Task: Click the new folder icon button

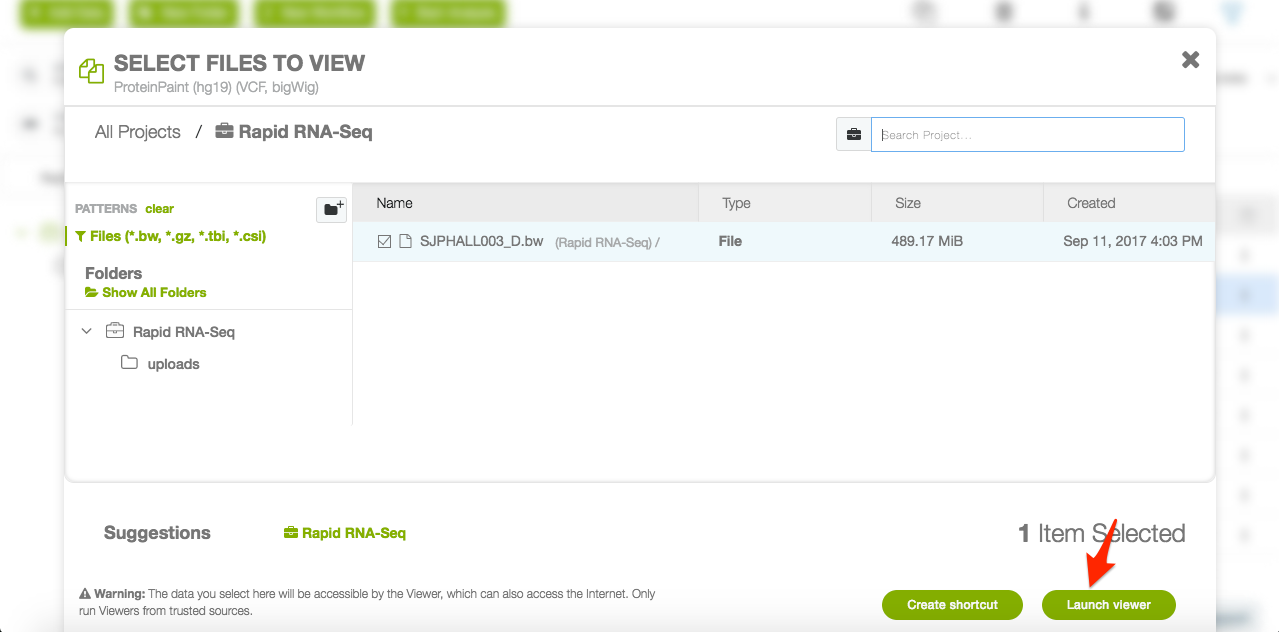Action: click(x=331, y=209)
